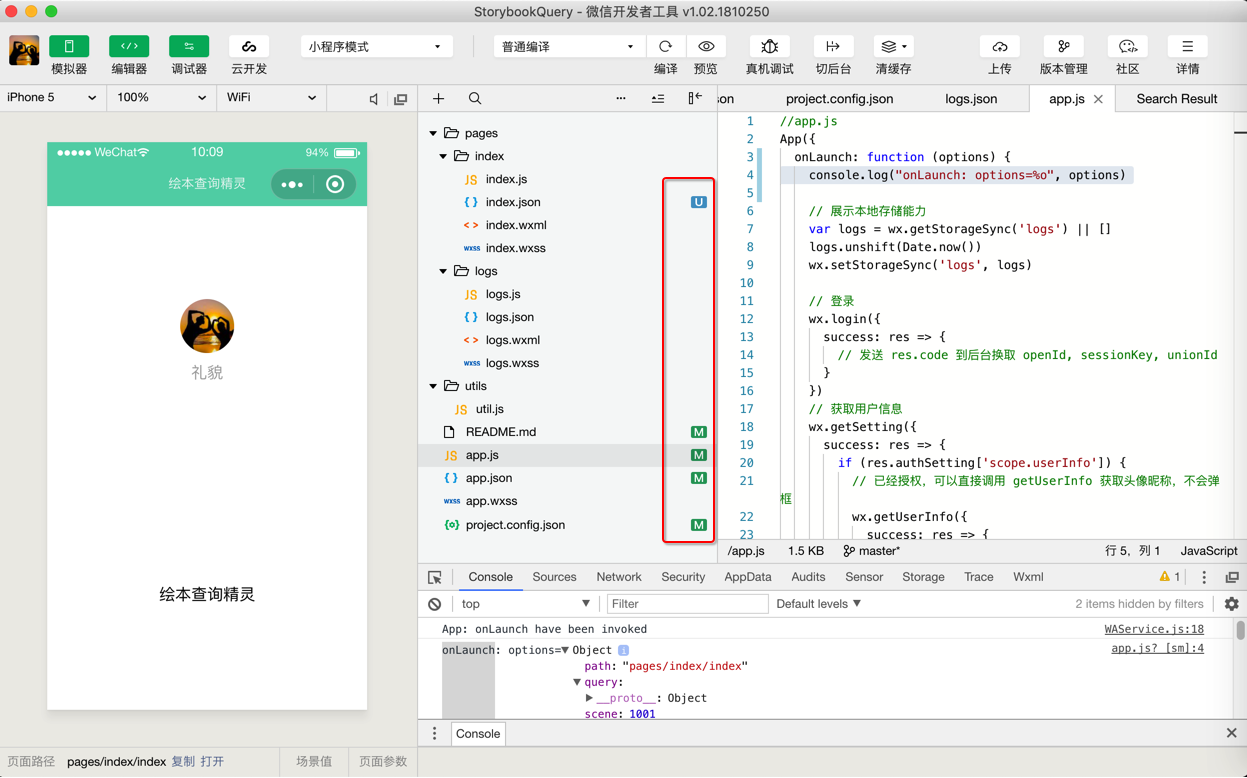Open the Wxml devtools tab
The image size is (1247, 778).
pos(1028,577)
